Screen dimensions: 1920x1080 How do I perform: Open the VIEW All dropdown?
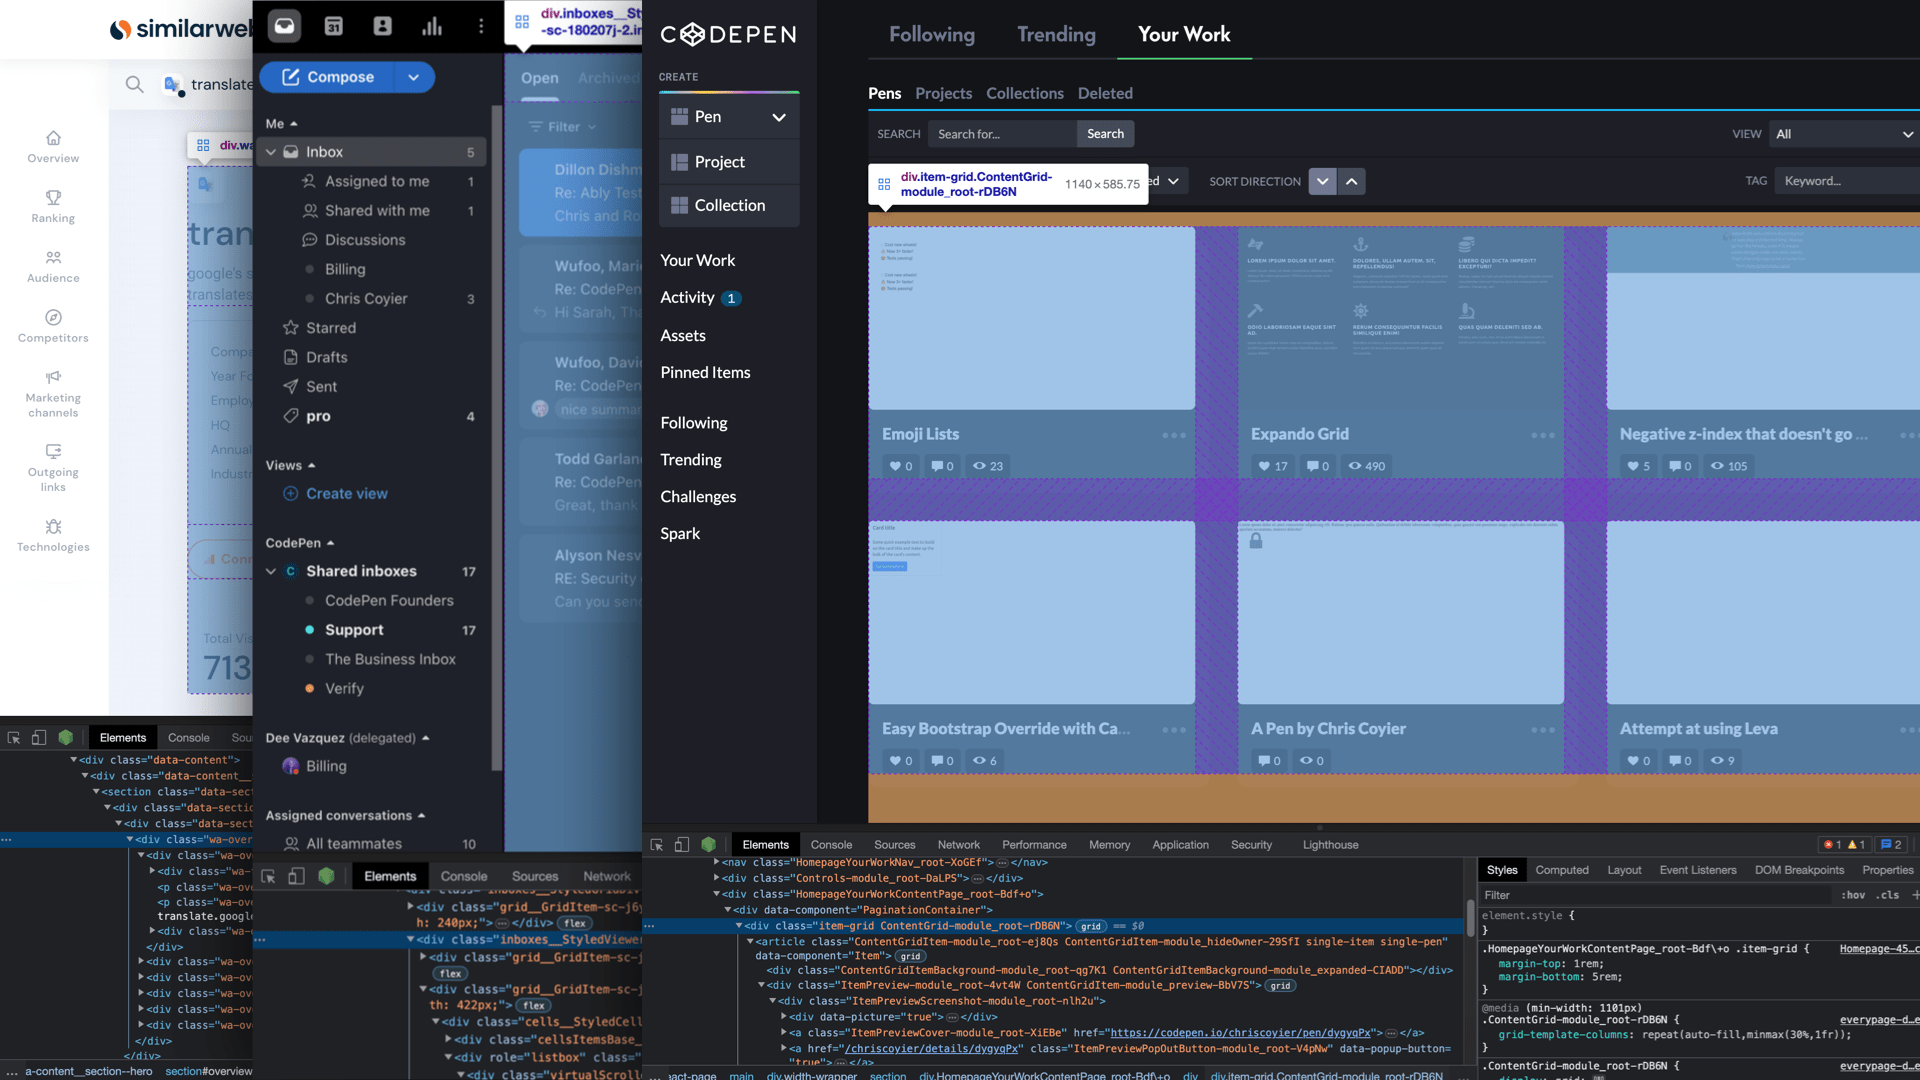click(x=1843, y=134)
